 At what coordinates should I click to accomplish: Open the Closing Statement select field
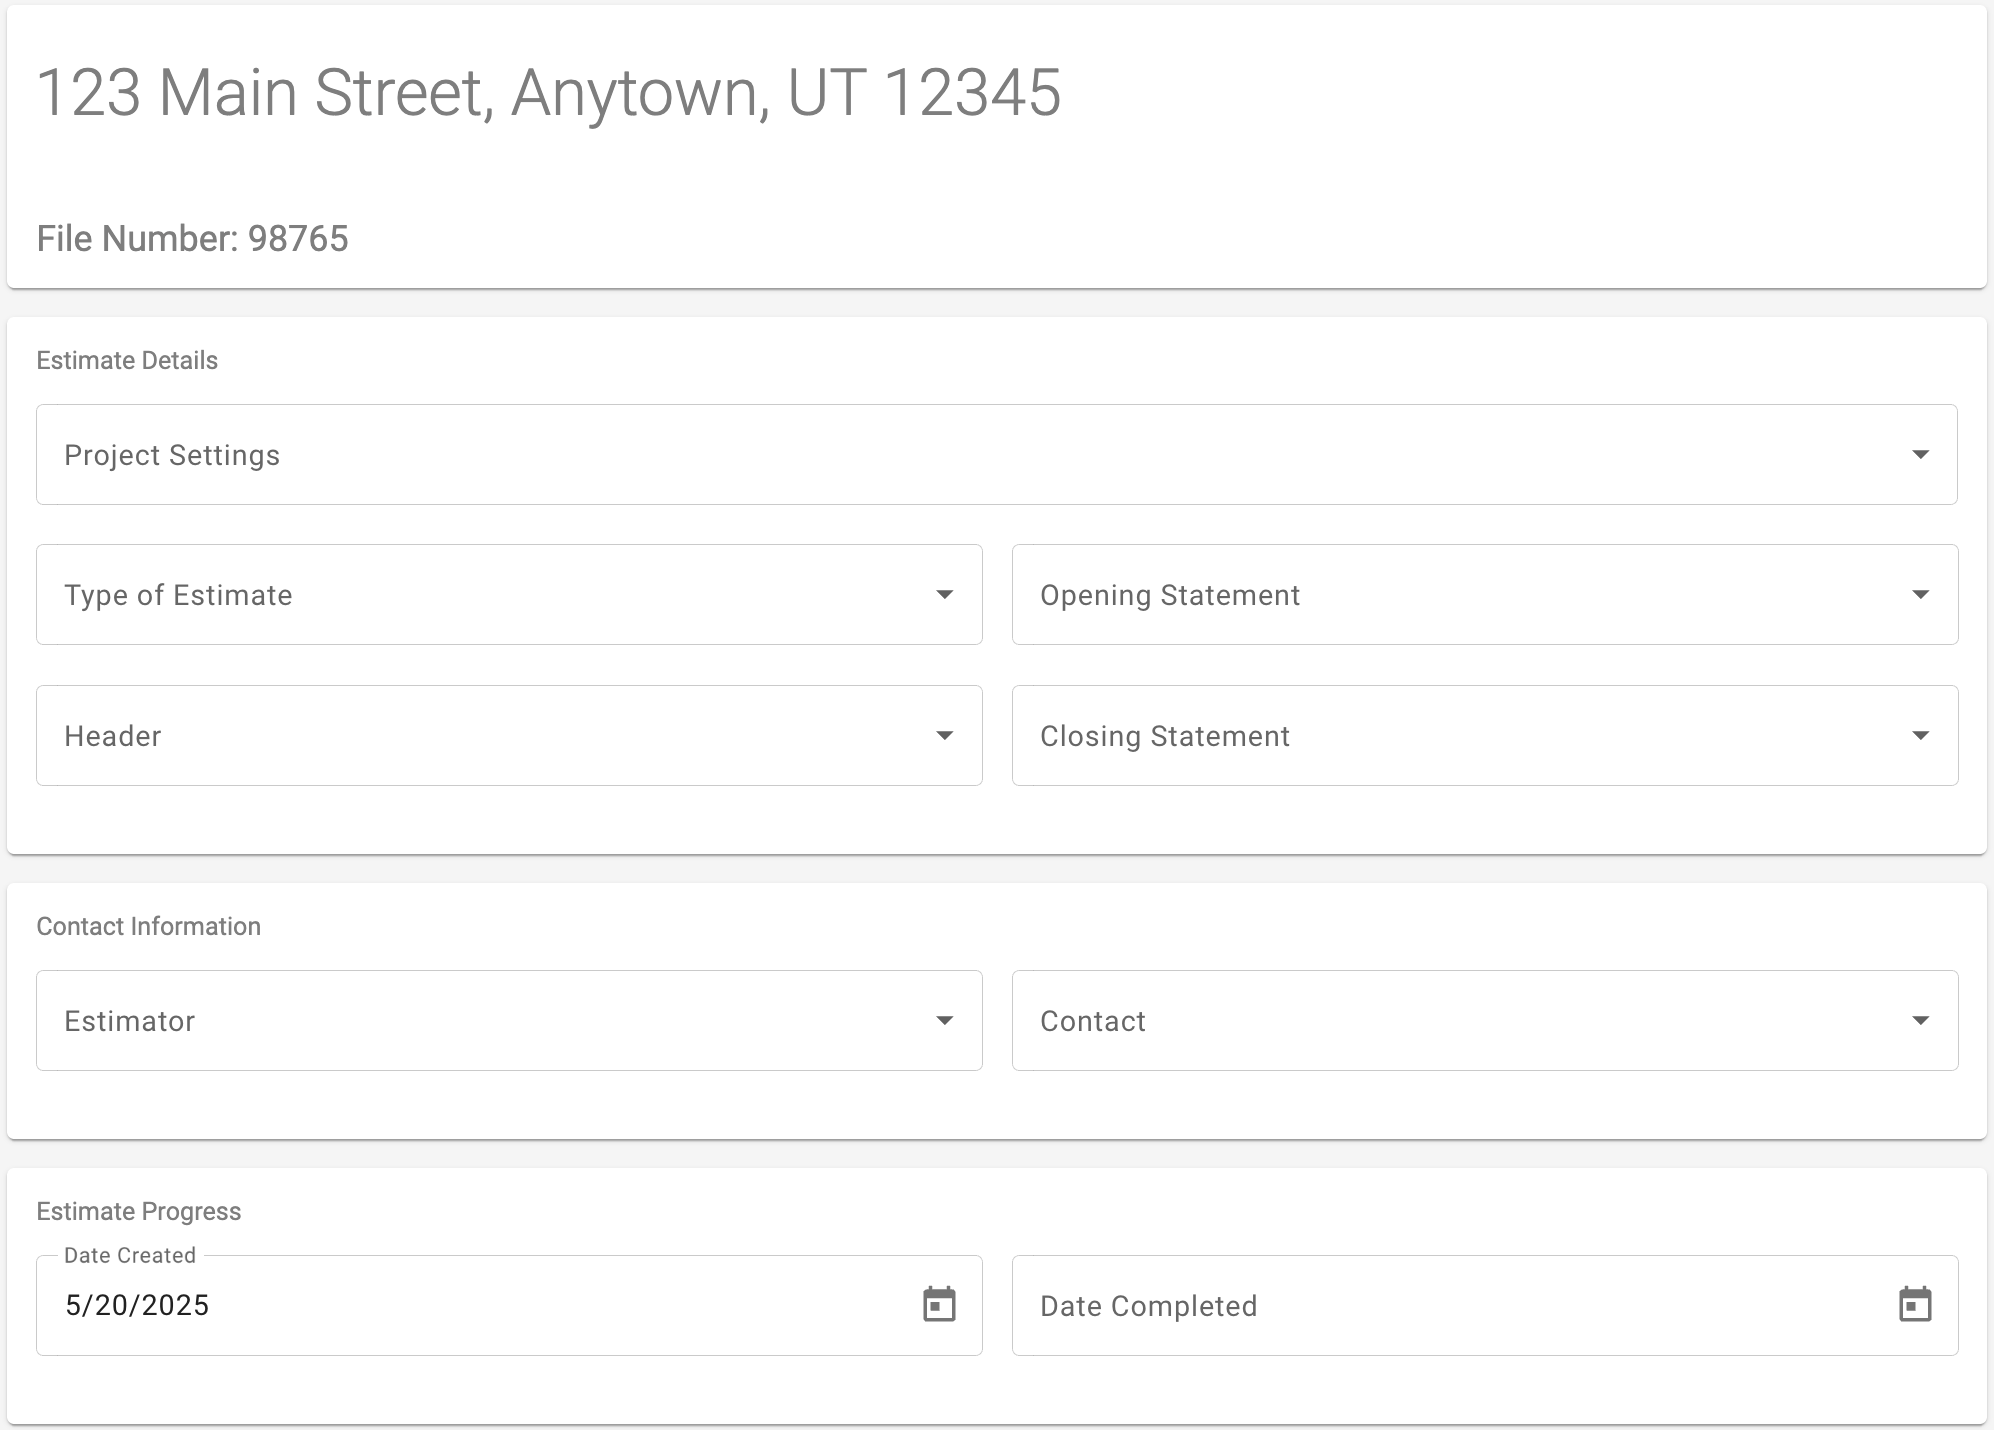[x=1485, y=736]
